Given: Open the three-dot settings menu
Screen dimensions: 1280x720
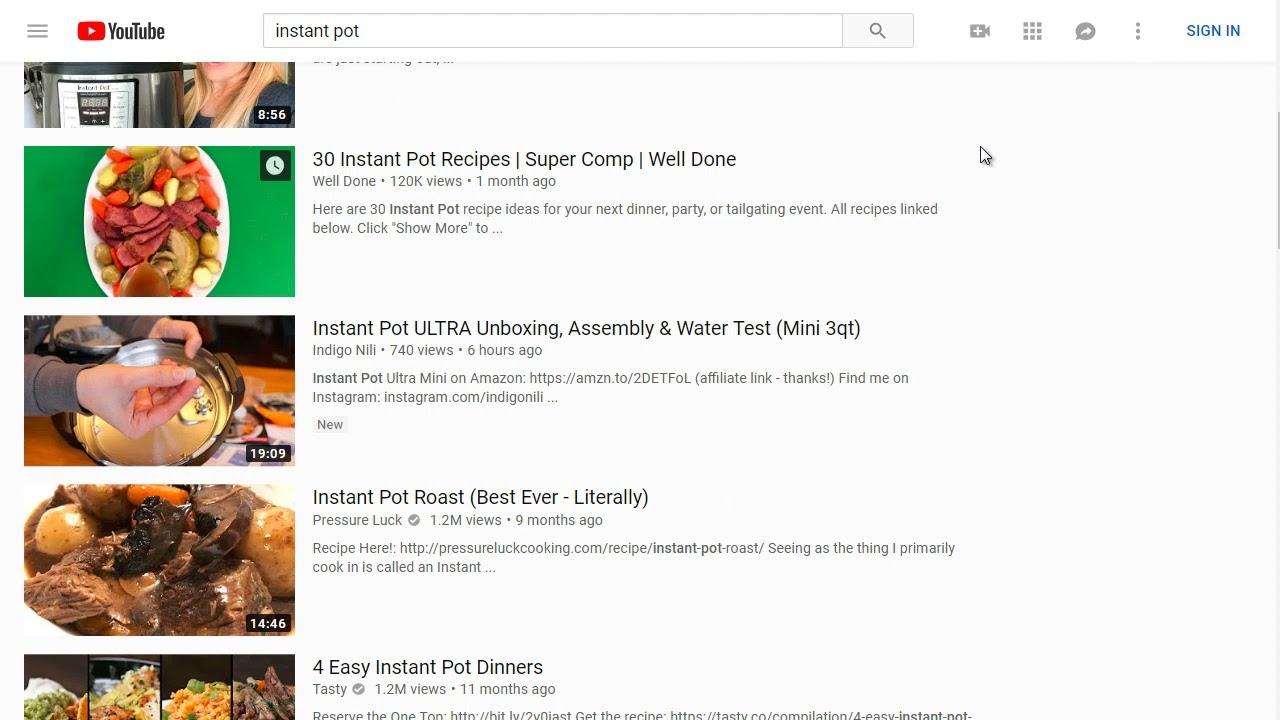Looking at the screenshot, I should (x=1138, y=31).
